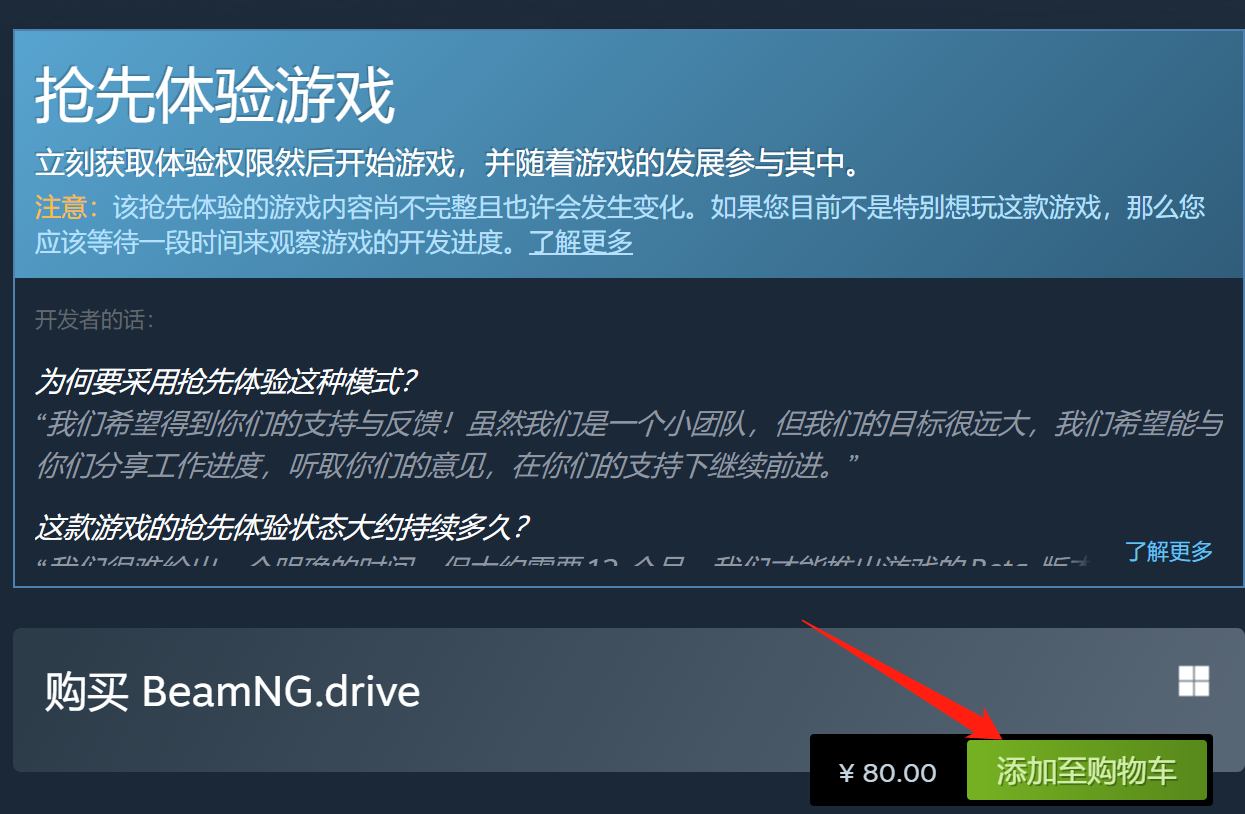Click the 开发者的话 section label

tap(95, 320)
